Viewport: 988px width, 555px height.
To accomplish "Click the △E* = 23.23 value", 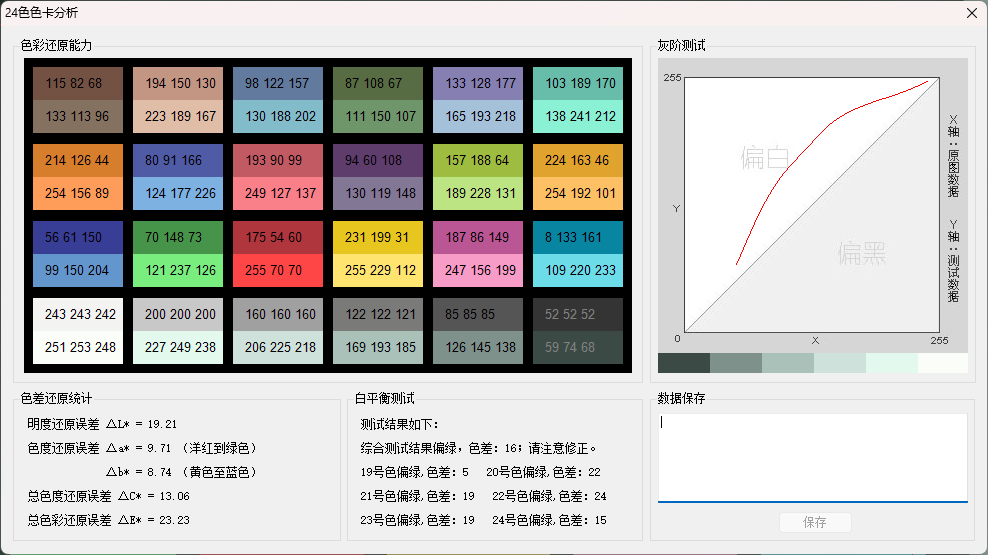I will (154, 520).
